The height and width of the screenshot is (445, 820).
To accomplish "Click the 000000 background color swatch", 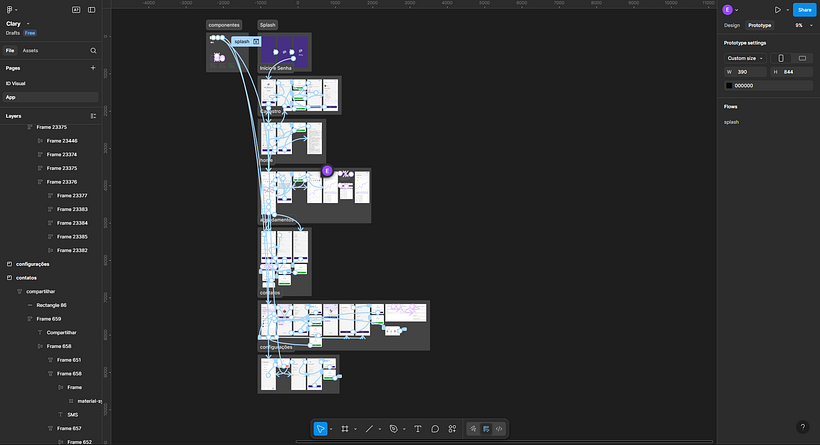I will pos(728,86).
